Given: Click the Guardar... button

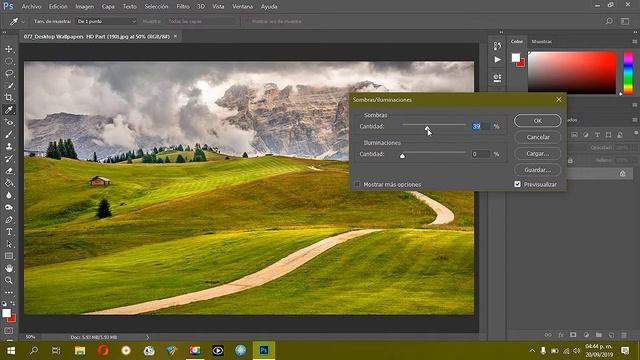Looking at the screenshot, I should (538, 170).
